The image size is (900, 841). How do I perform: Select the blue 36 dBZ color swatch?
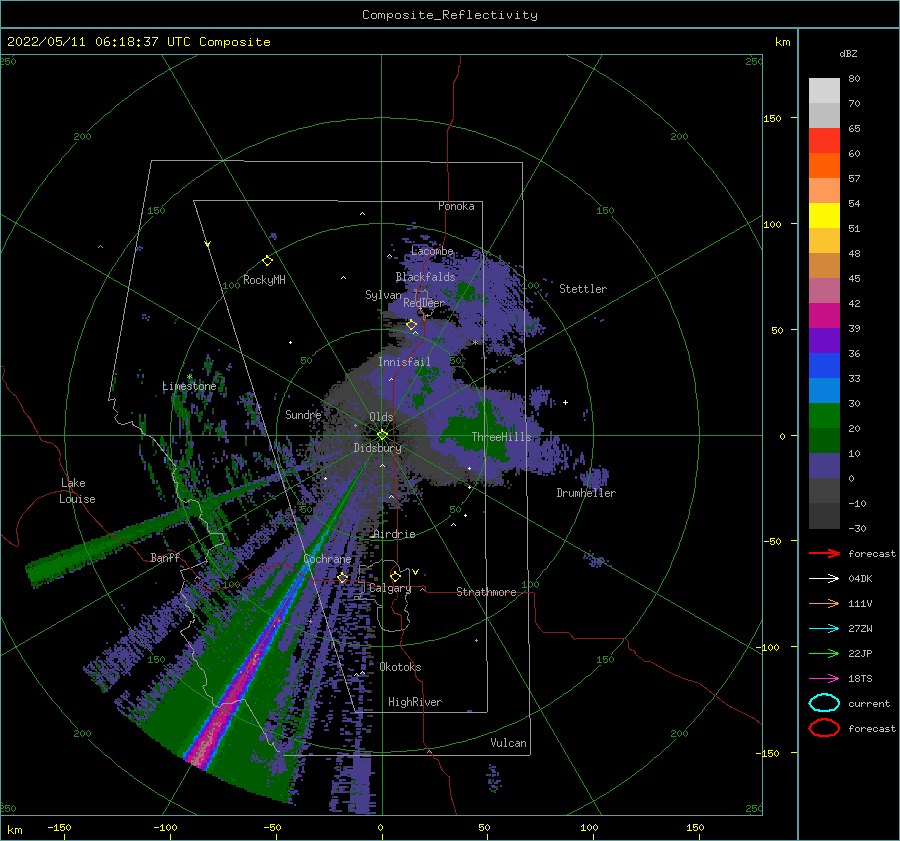824,365
